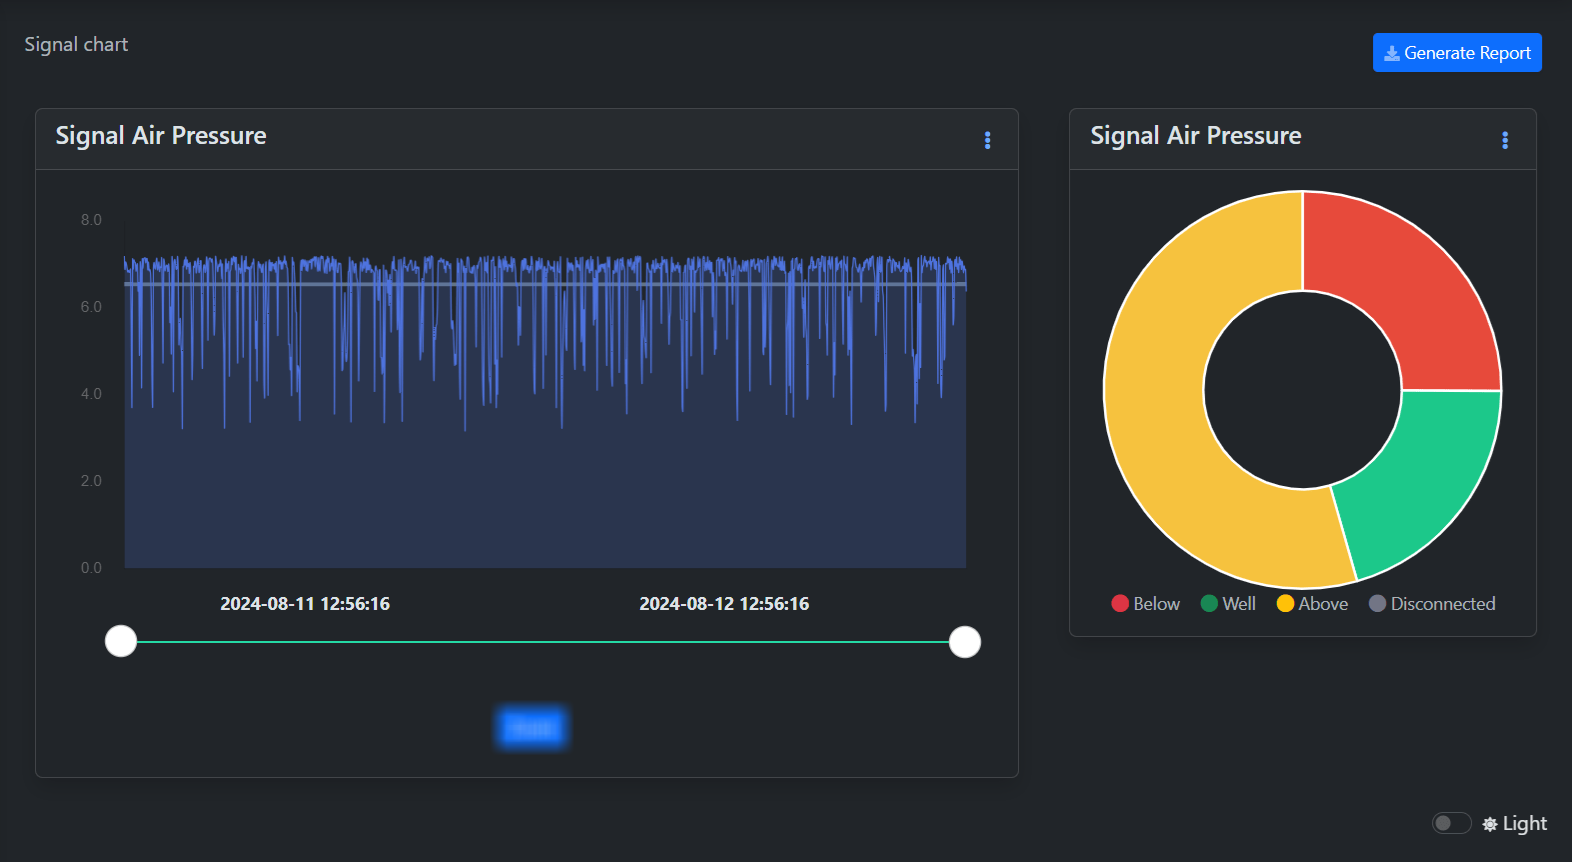Click the yellow Above legend dot
1572x862 pixels.
1285,603
